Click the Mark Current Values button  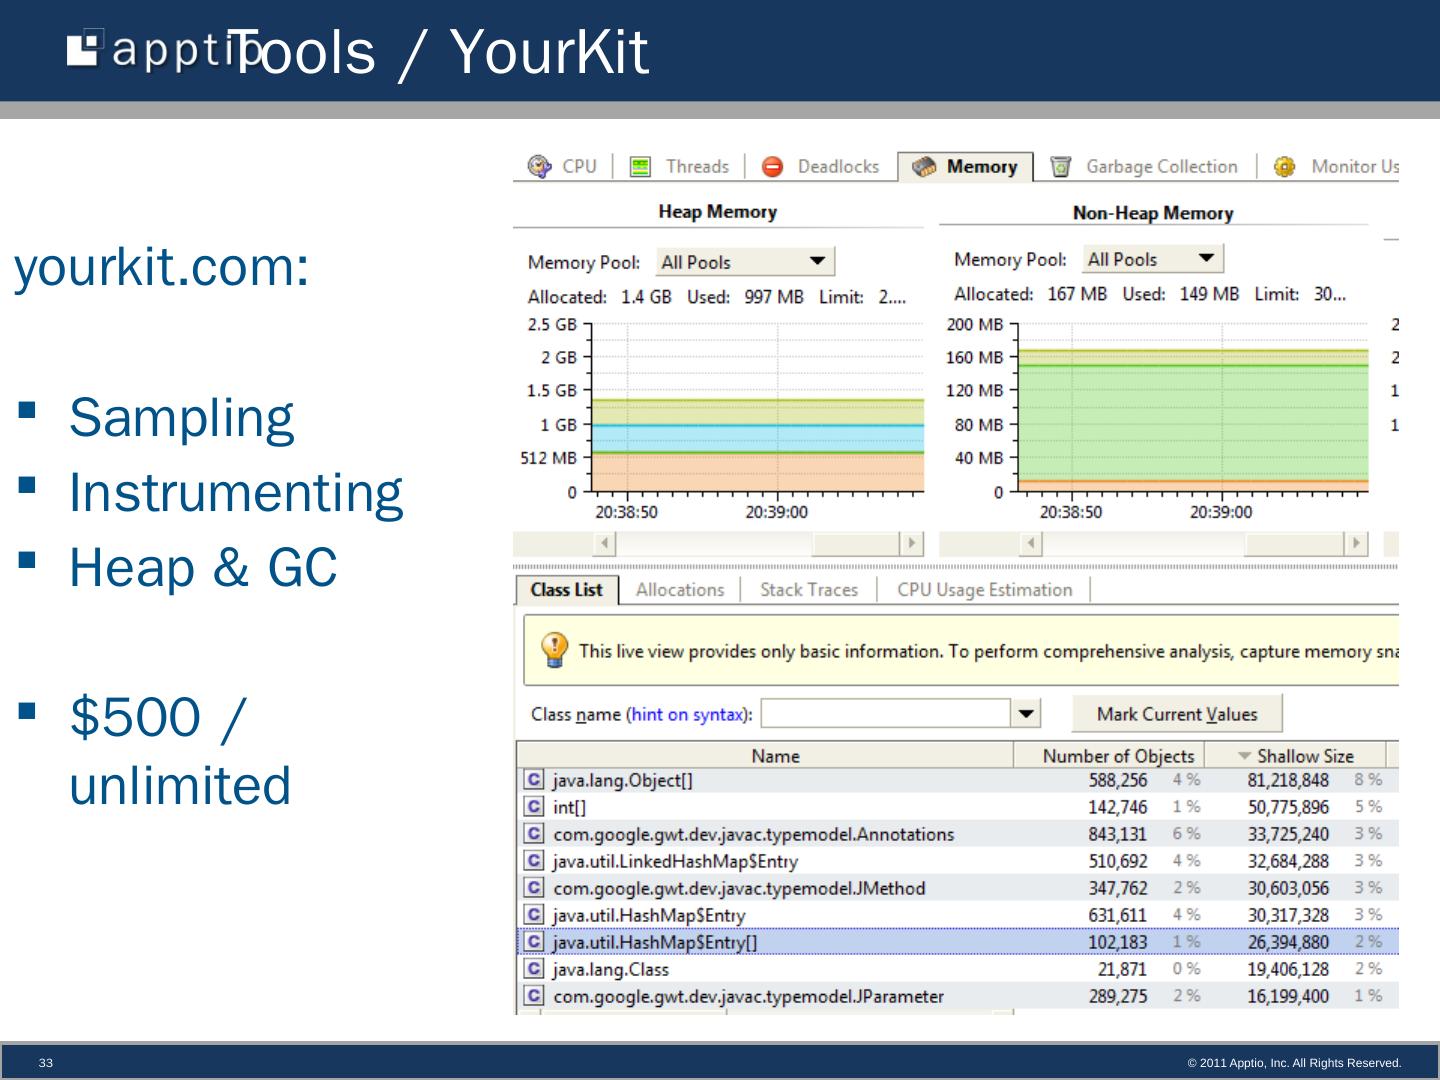[x=1177, y=714]
